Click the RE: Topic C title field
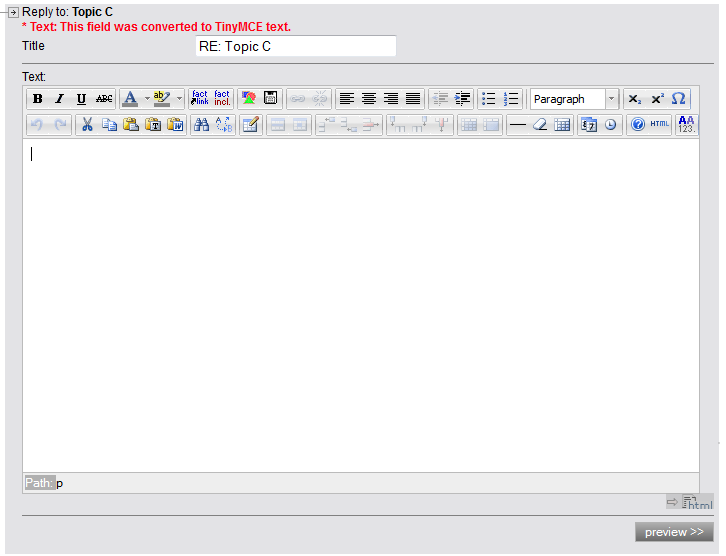This screenshot has width=726, height=556. pos(296,46)
